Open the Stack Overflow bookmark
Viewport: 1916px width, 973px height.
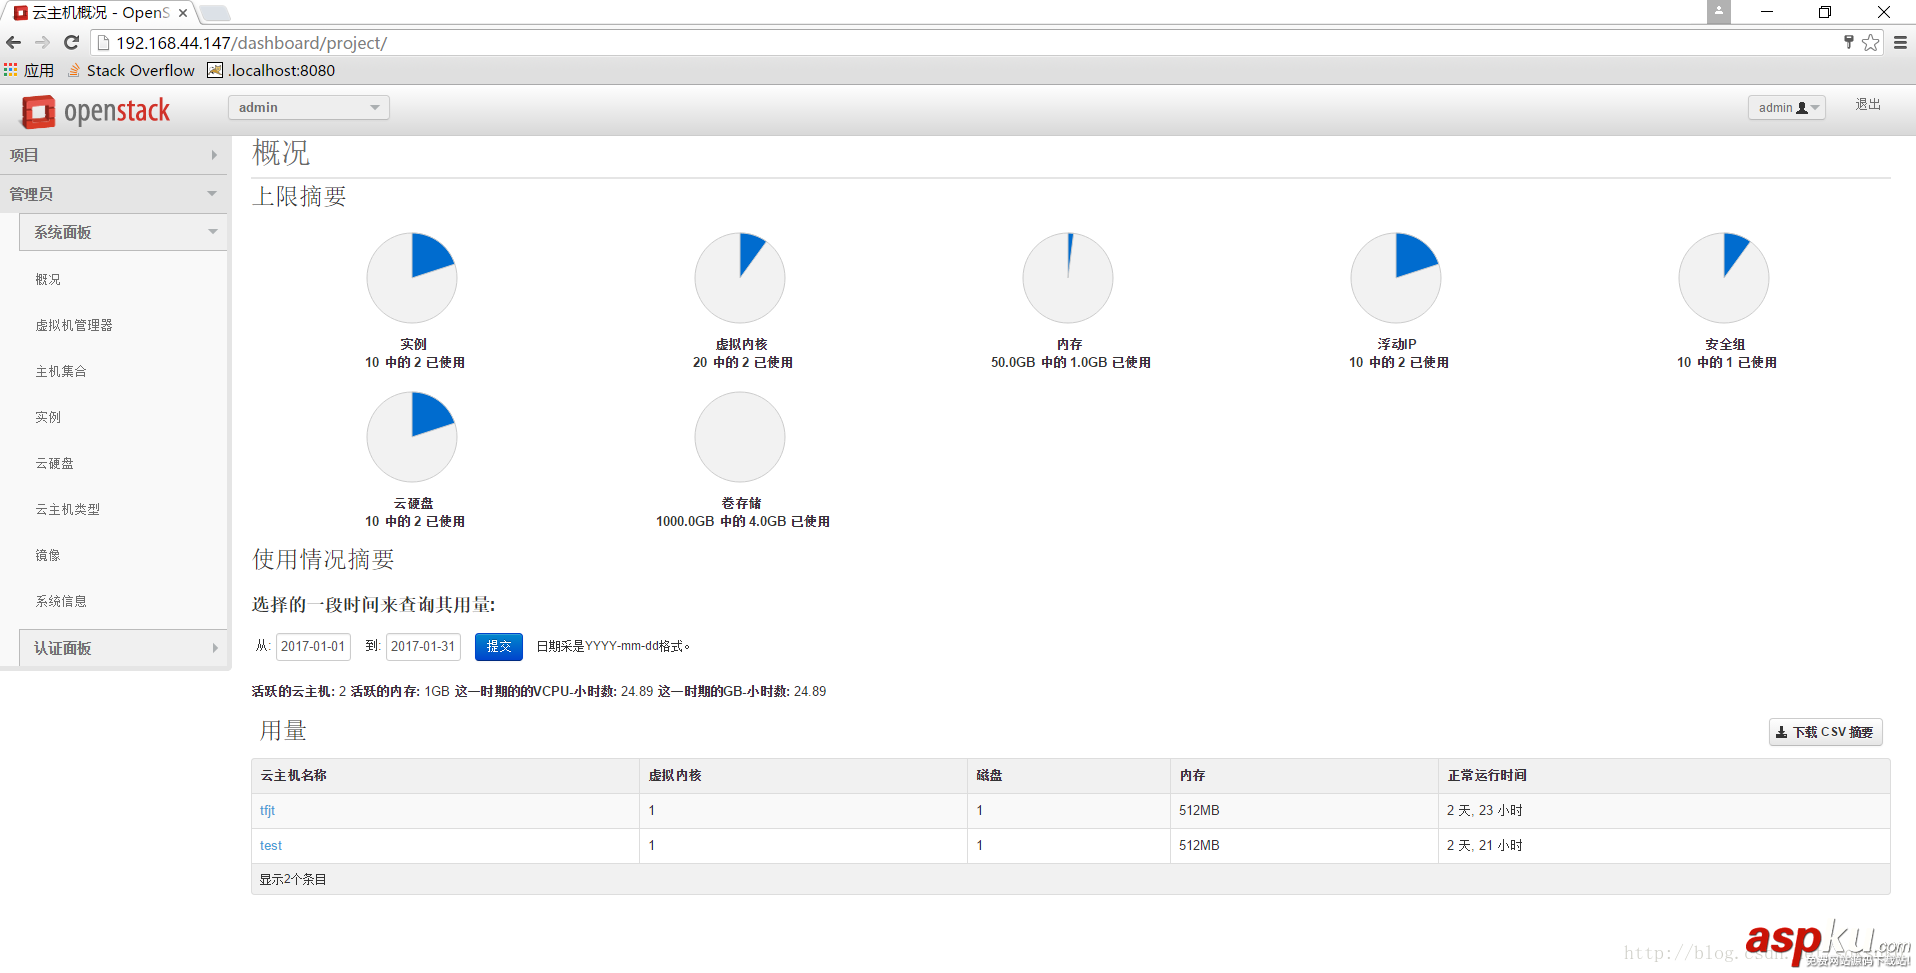(131, 70)
